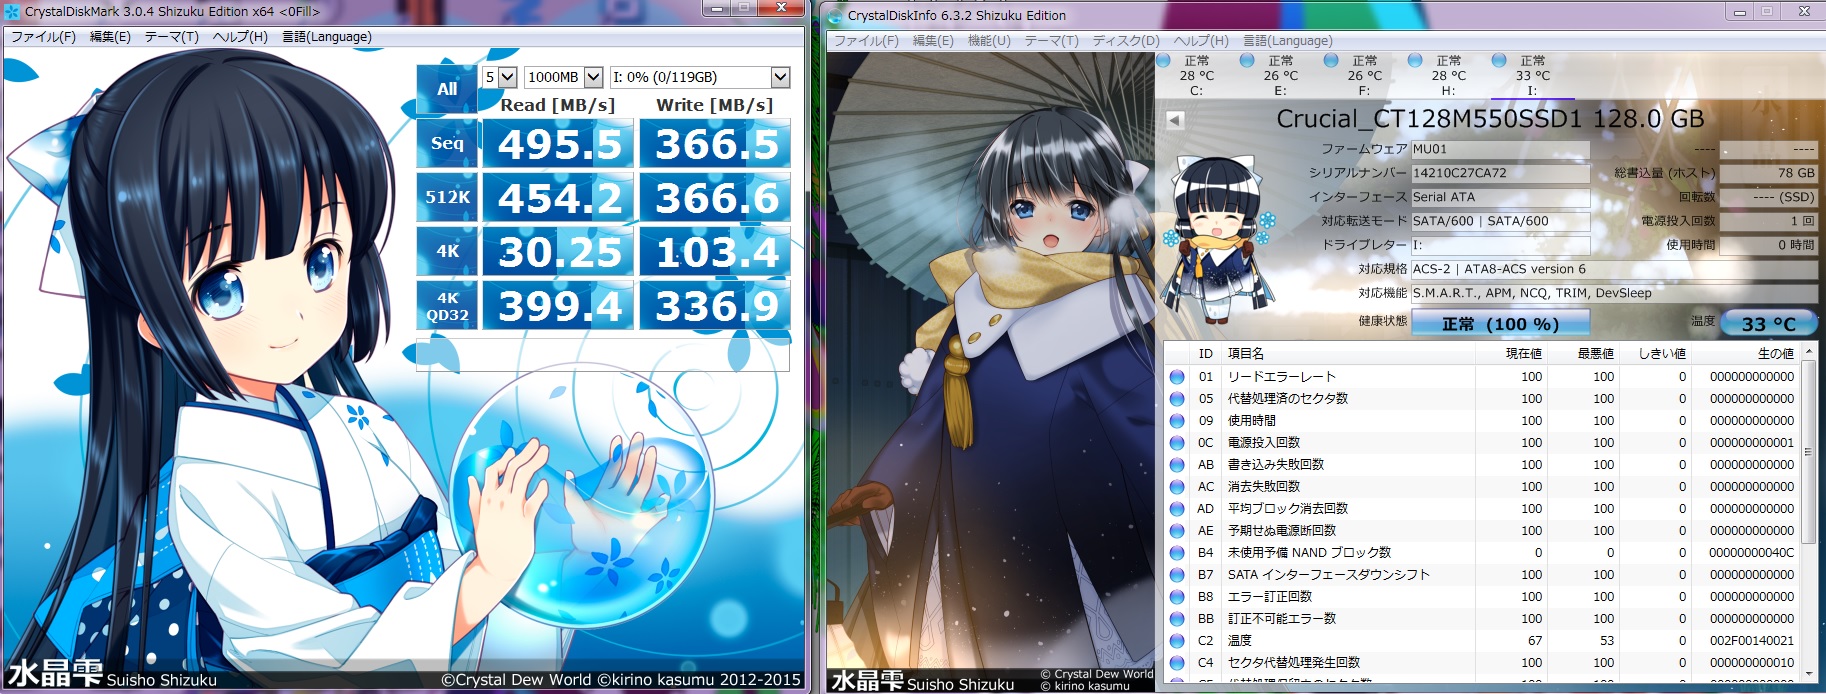Click status orb for AE 予期せぬ電源断回数
The width and height of the screenshot is (1826, 694).
pos(1177,531)
